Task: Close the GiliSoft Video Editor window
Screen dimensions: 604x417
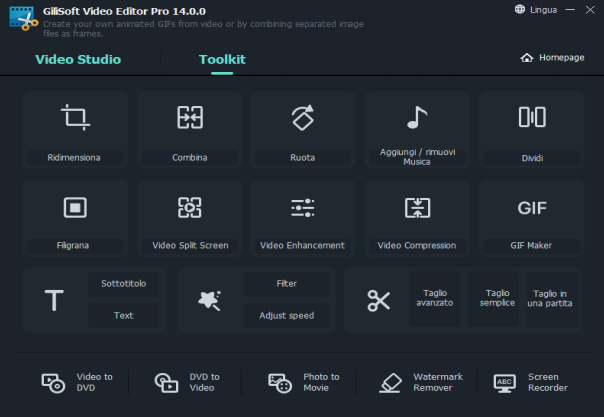Action: pyautogui.click(x=590, y=10)
